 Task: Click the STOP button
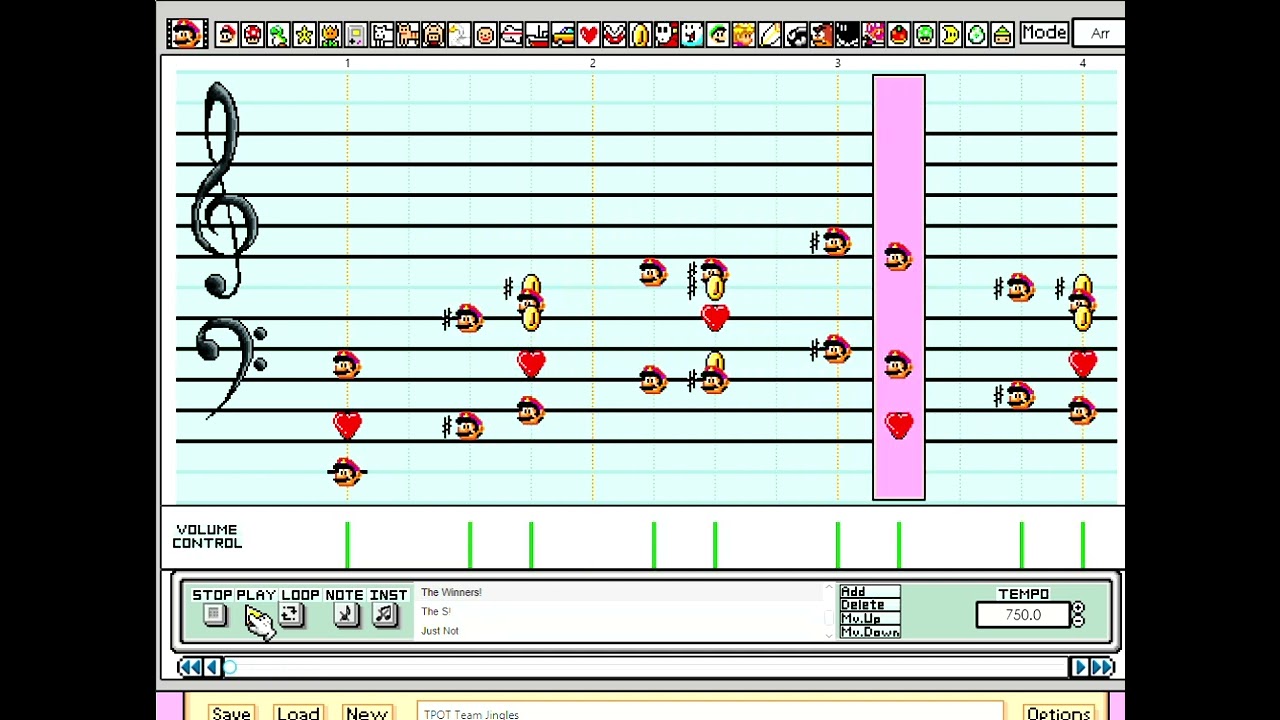pos(214,615)
